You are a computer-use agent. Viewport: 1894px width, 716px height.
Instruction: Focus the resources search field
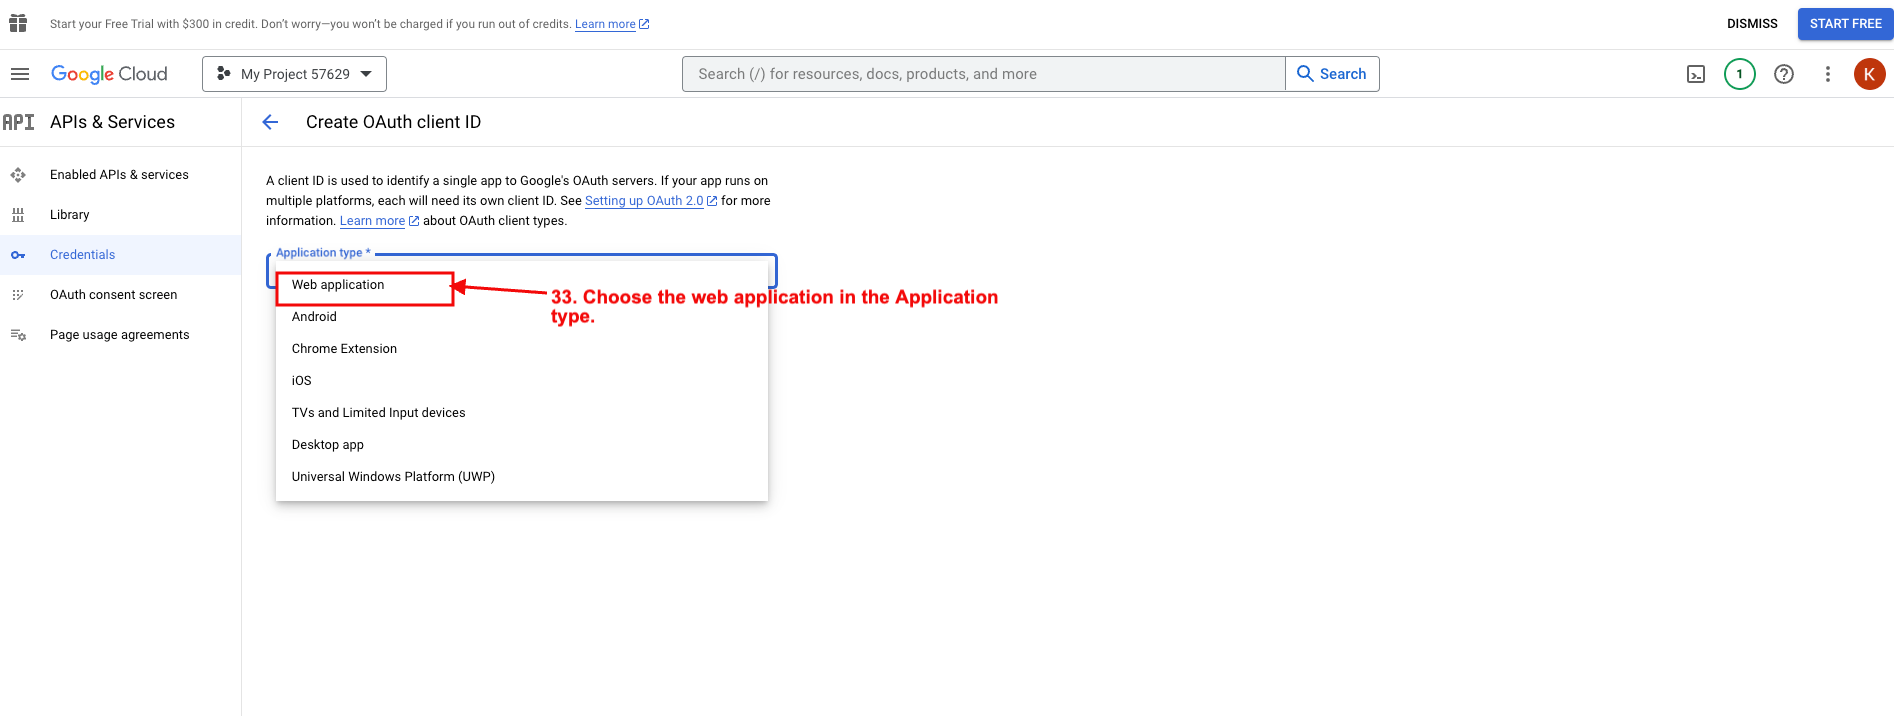pyautogui.click(x=984, y=74)
